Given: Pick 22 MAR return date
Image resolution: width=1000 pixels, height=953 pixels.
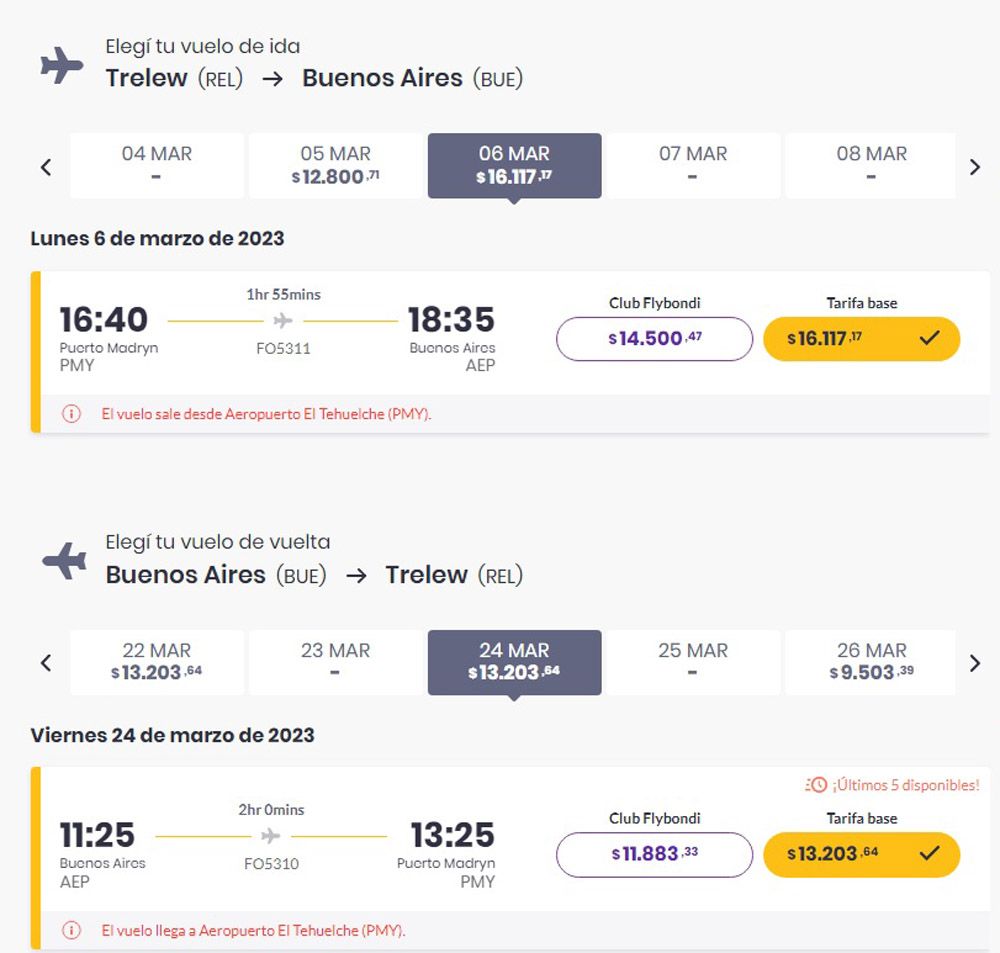Looking at the screenshot, I should click(x=157, y=662).
